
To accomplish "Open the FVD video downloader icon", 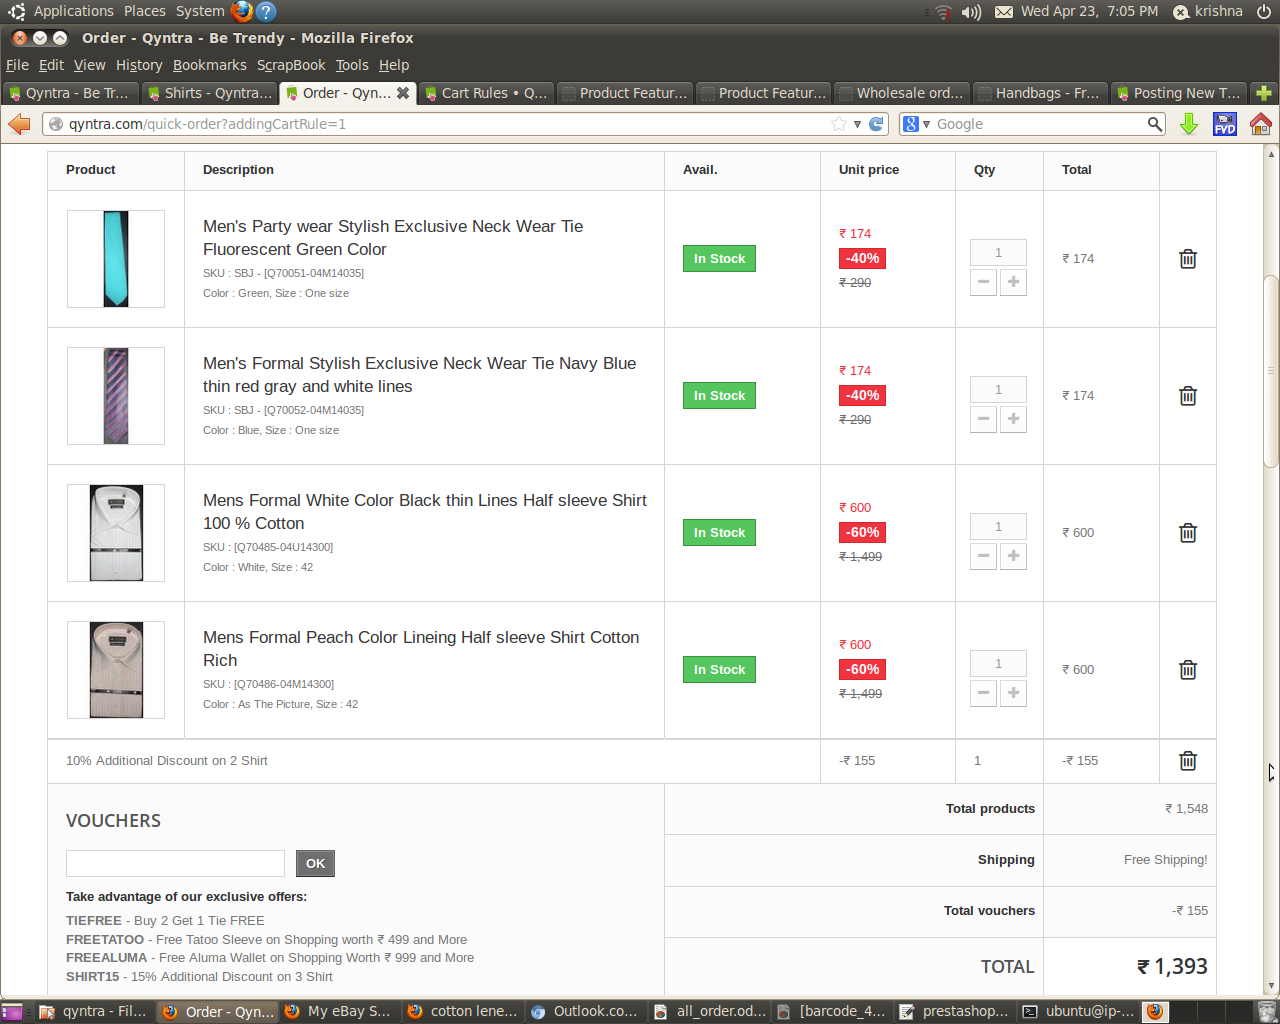I will (1225, 124).
